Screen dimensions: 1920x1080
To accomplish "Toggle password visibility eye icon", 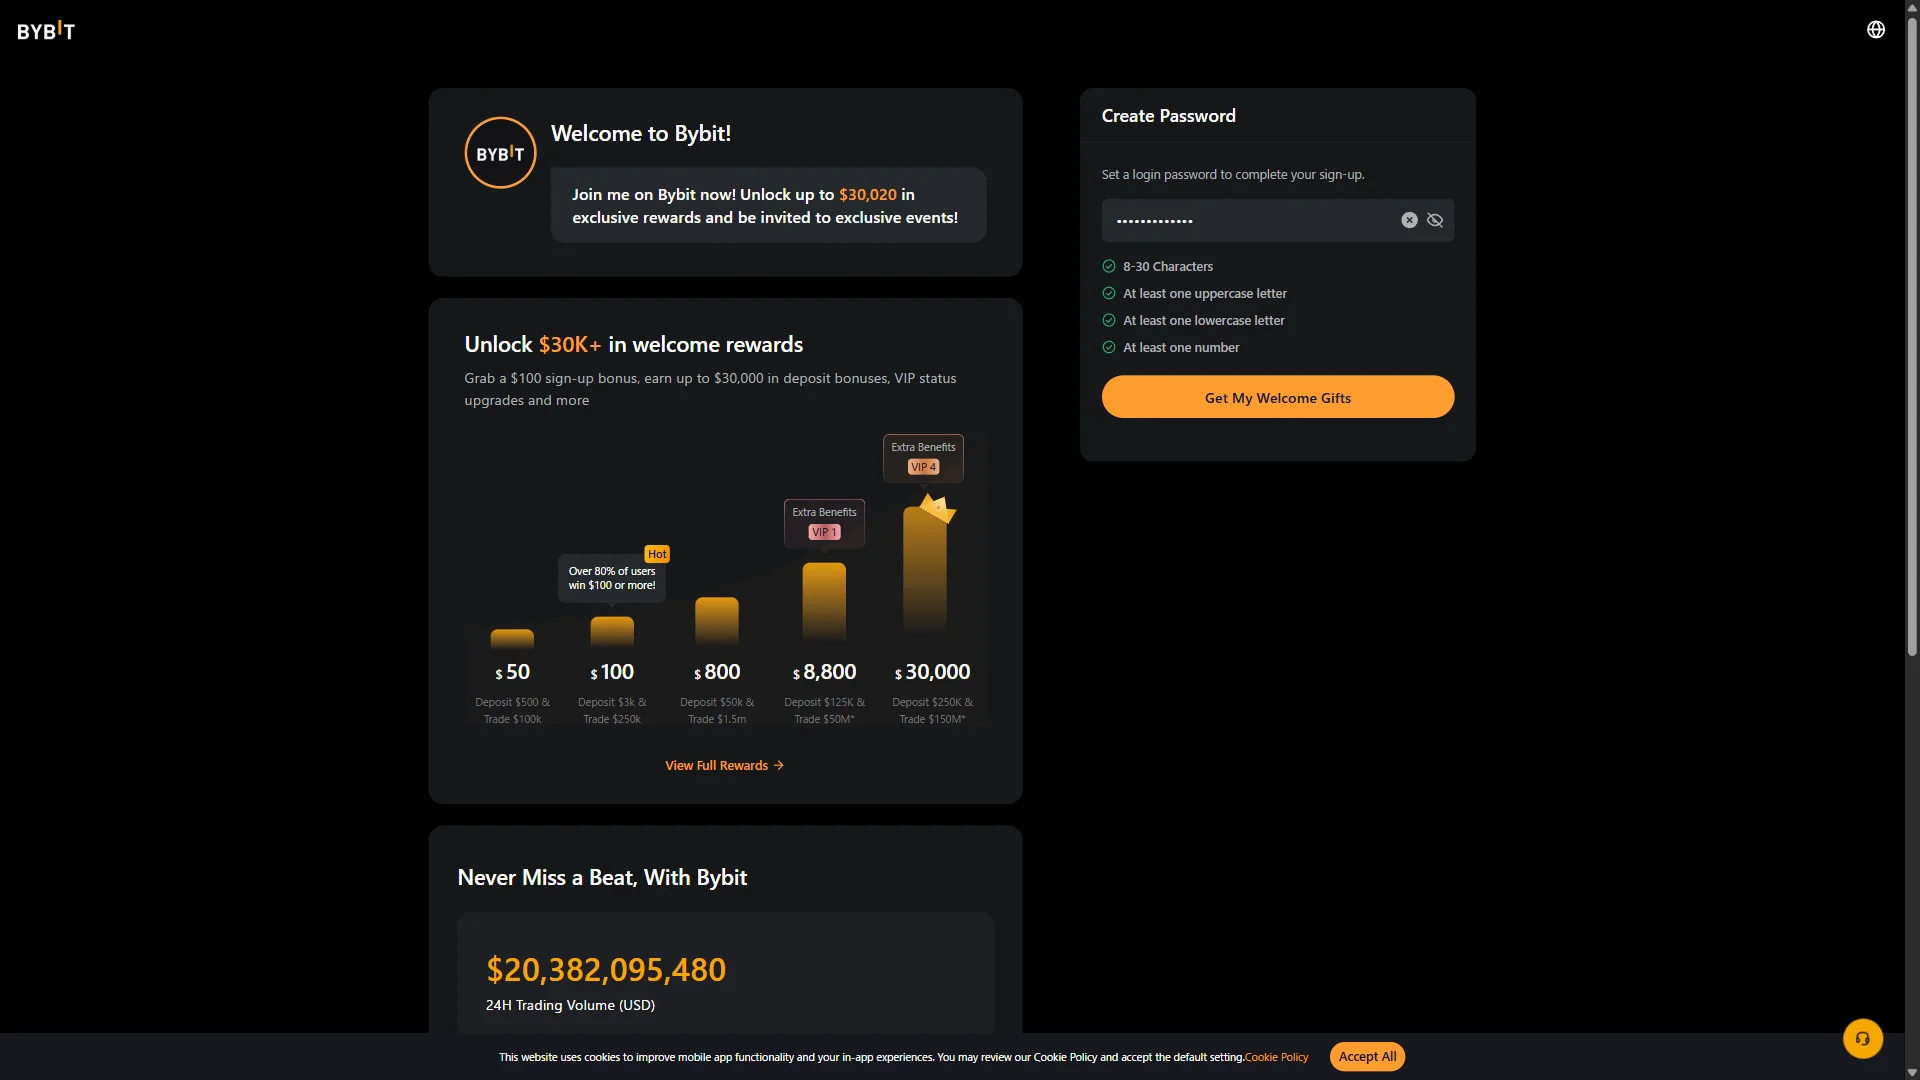I will tap(1435, 220).
